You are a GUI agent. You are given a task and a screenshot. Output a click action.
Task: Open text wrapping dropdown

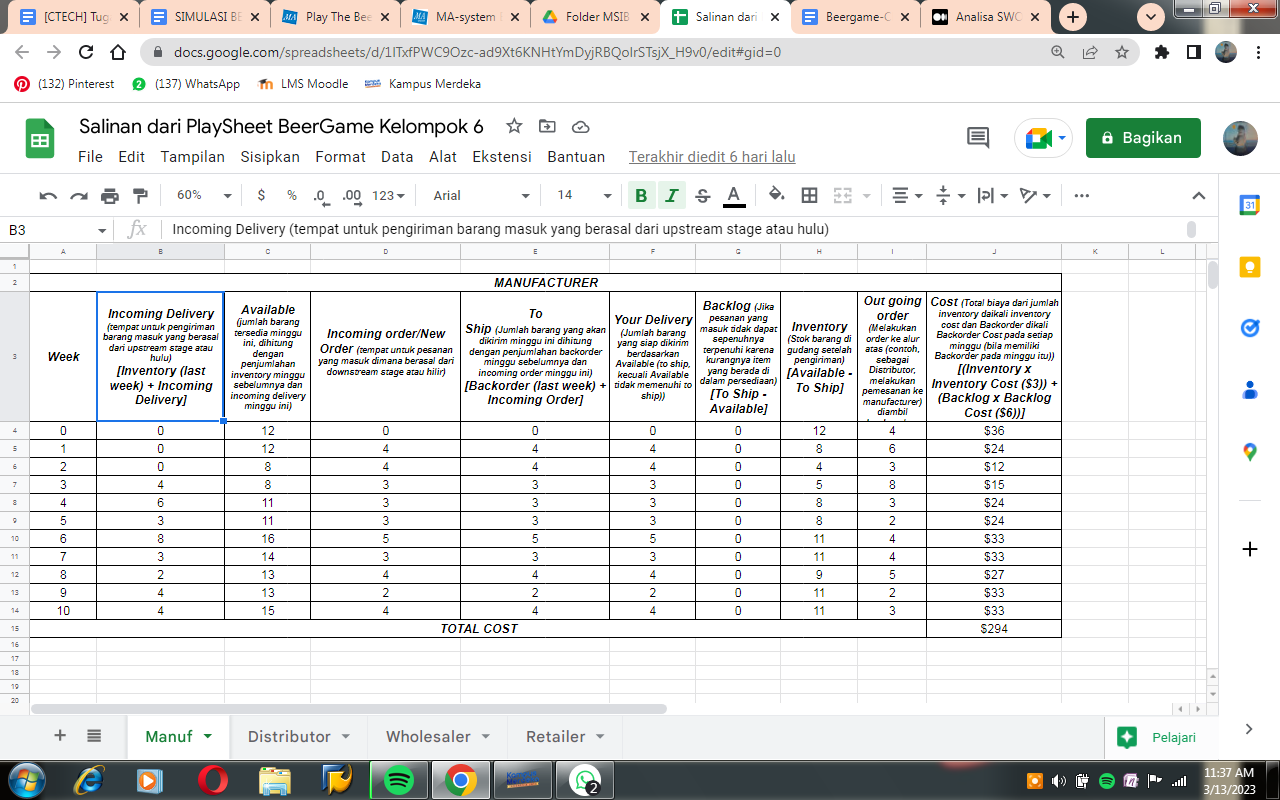click(992, 195)
